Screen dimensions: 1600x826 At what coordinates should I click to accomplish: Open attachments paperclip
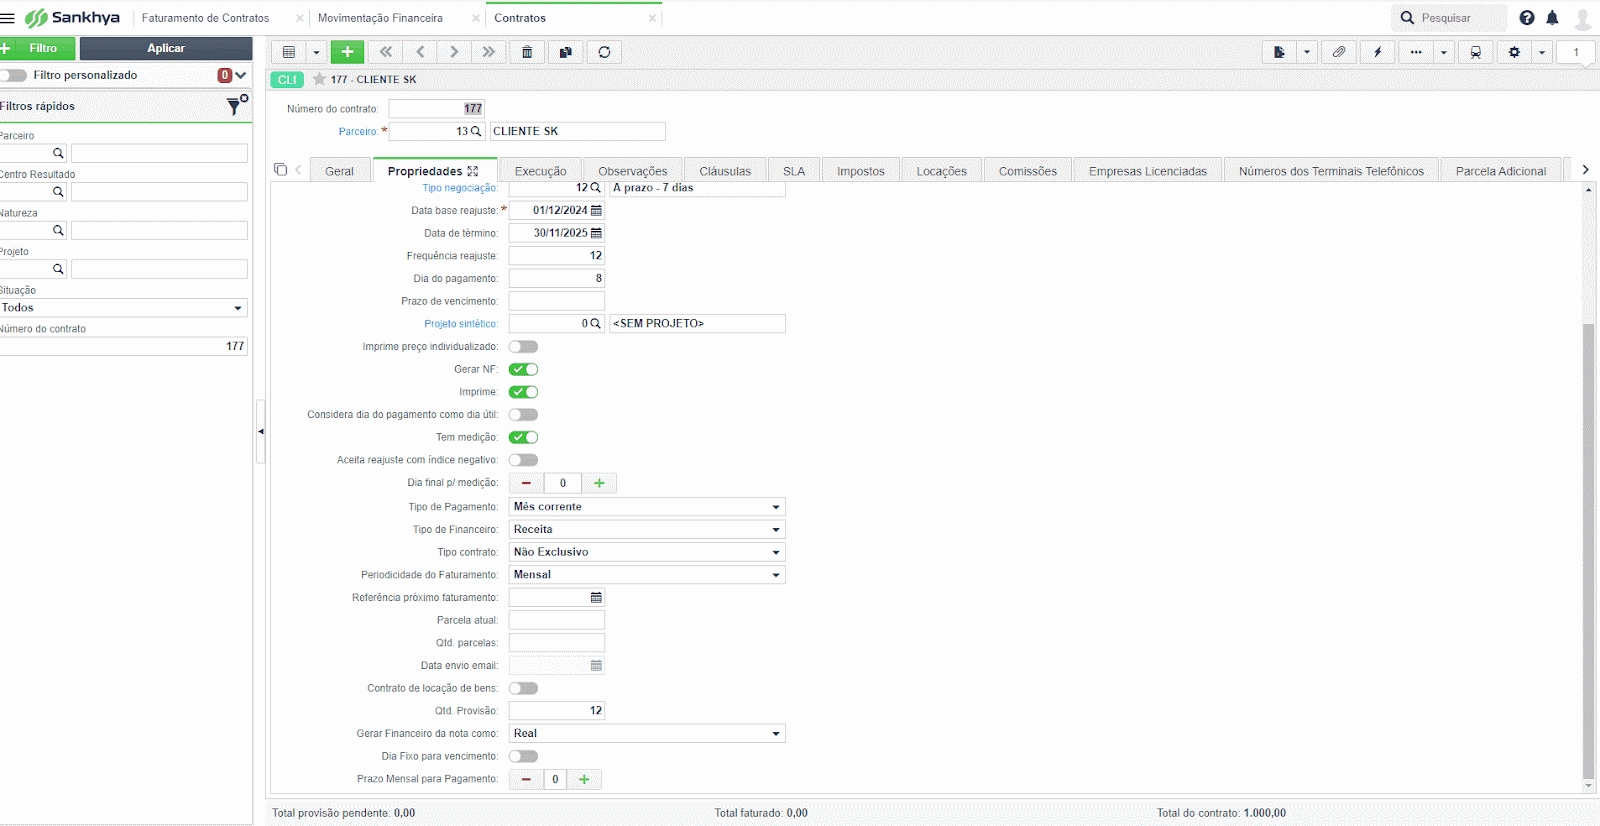click(x=1338, y=52)
